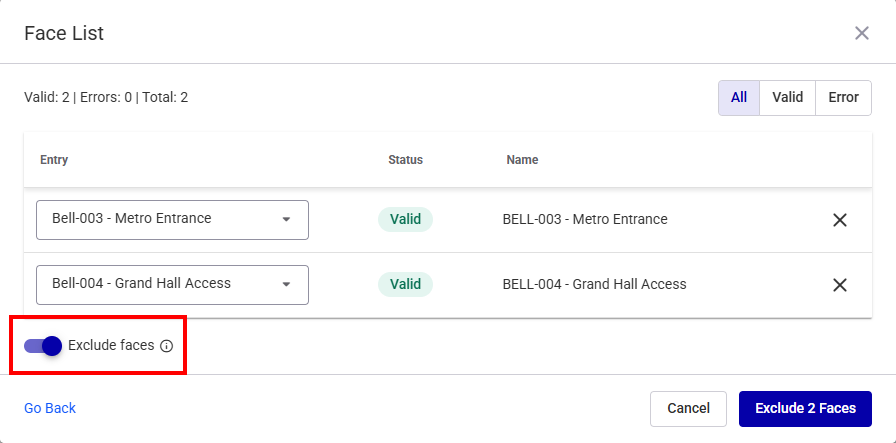Image resolution: width=896 pixels, height=443 pixels.
Task: Remove the BELL-003 Metro Entrance row
Action: tap(839, 220)
